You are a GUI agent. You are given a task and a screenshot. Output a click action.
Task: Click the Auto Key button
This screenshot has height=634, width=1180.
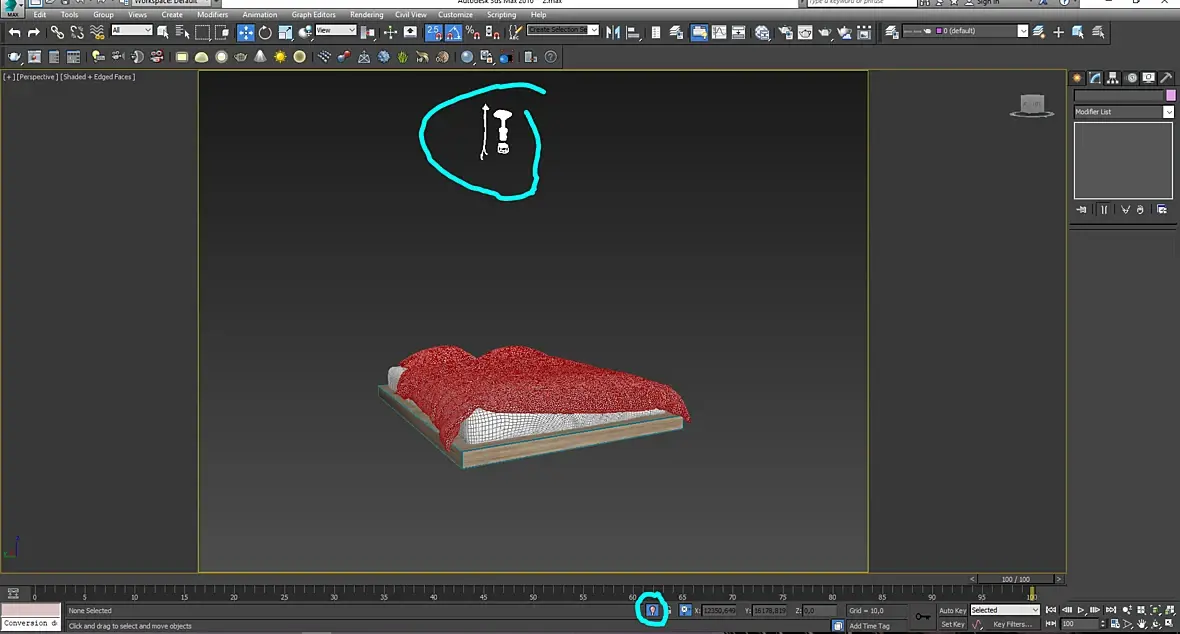[952, 610]
